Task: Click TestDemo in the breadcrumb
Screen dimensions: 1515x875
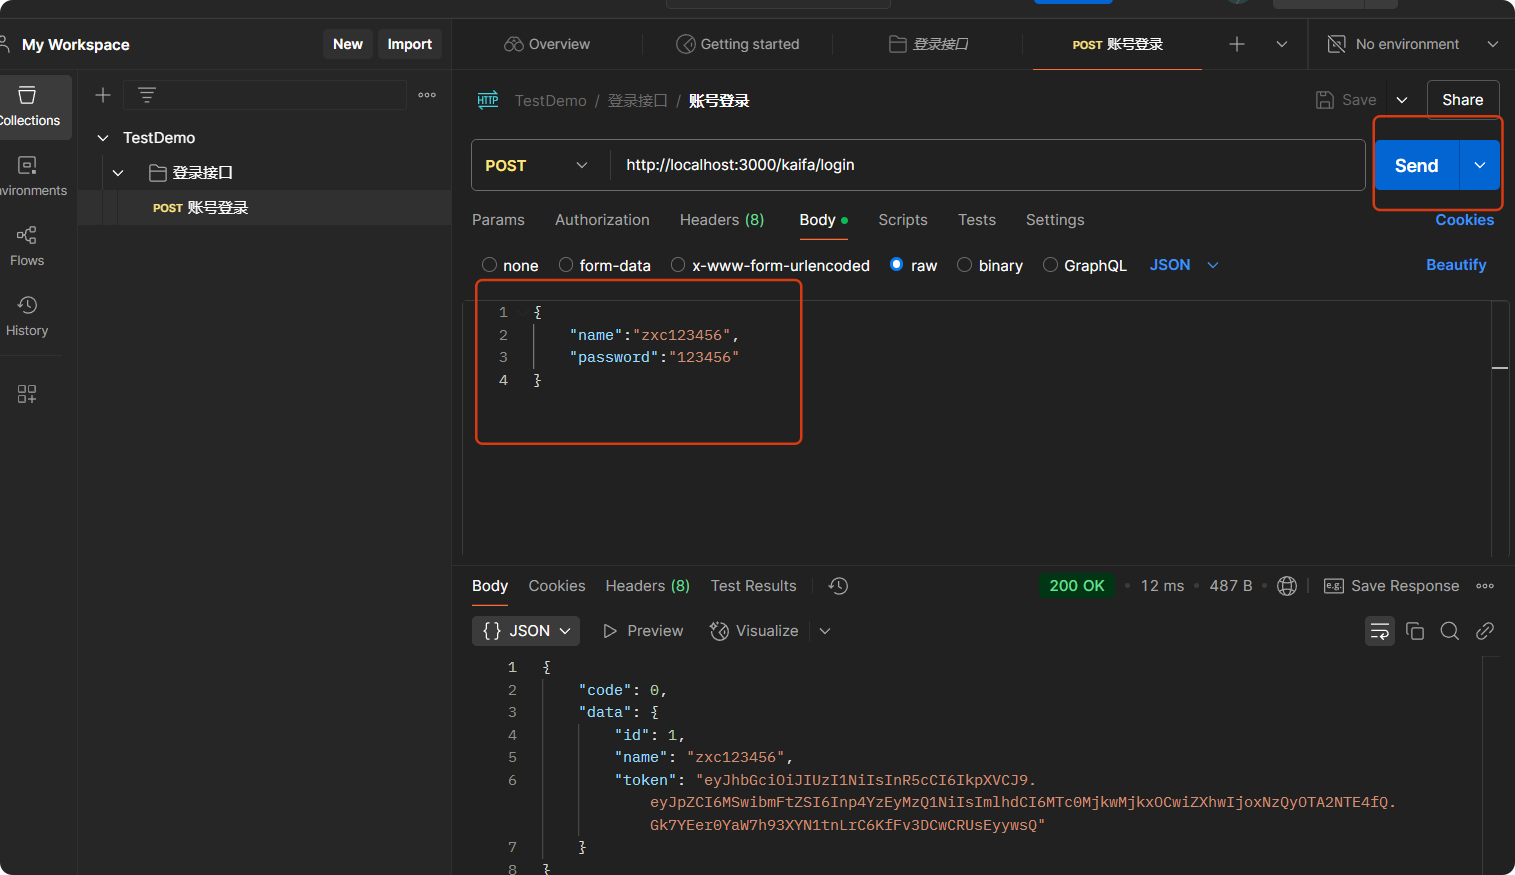Action: point(550,100)
